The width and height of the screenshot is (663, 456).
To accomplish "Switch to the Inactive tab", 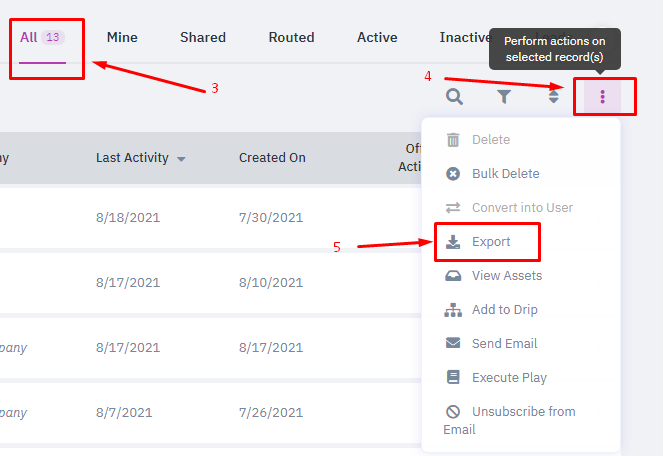I will click(465, 37).
